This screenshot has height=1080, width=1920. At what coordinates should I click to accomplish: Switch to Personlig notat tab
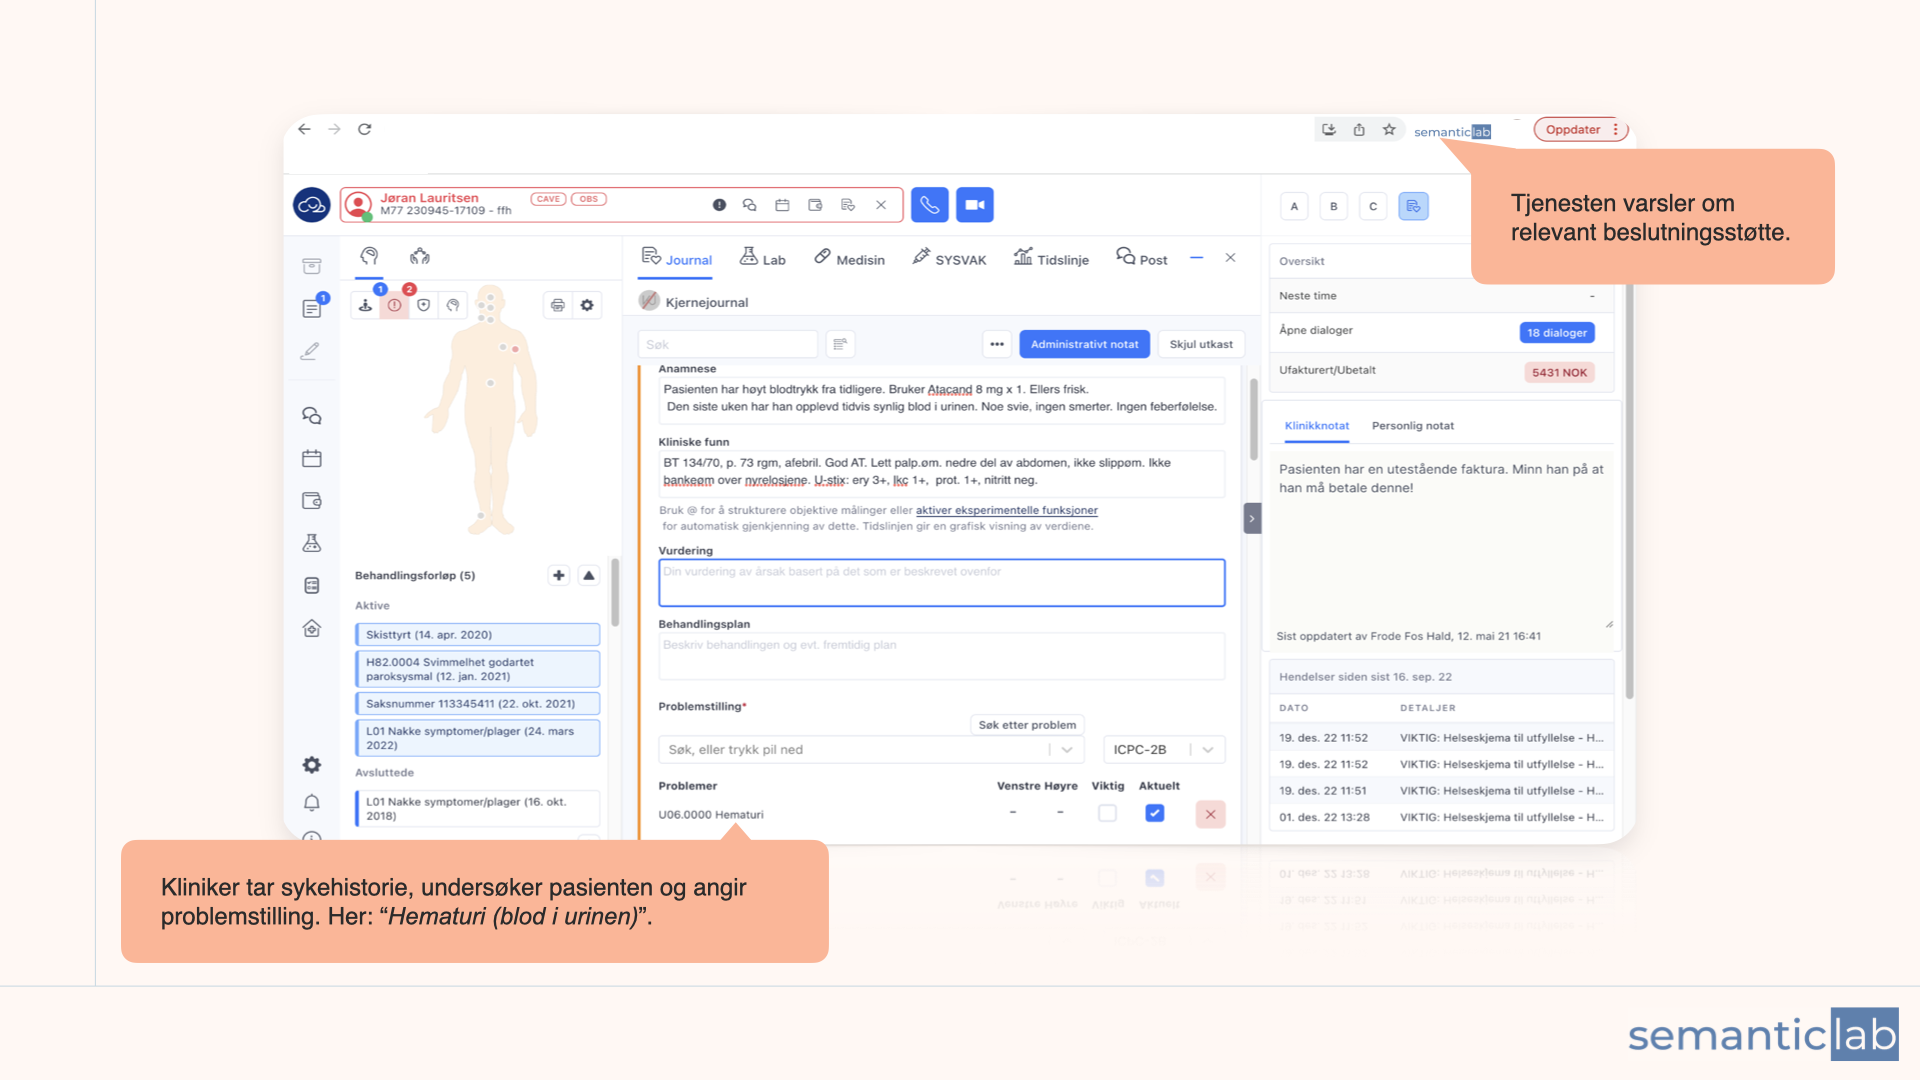[1412, 426]
